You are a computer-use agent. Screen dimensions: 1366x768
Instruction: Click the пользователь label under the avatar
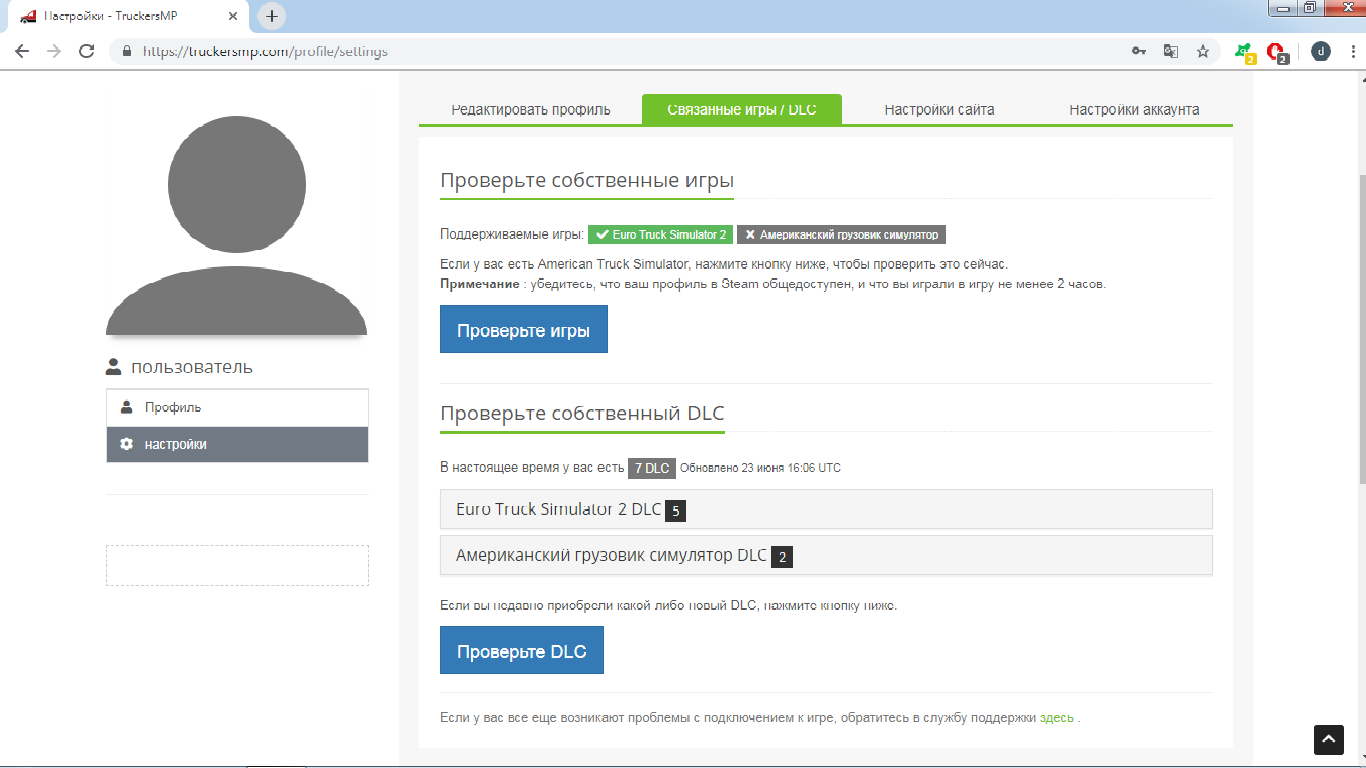(x=192, y=367)
